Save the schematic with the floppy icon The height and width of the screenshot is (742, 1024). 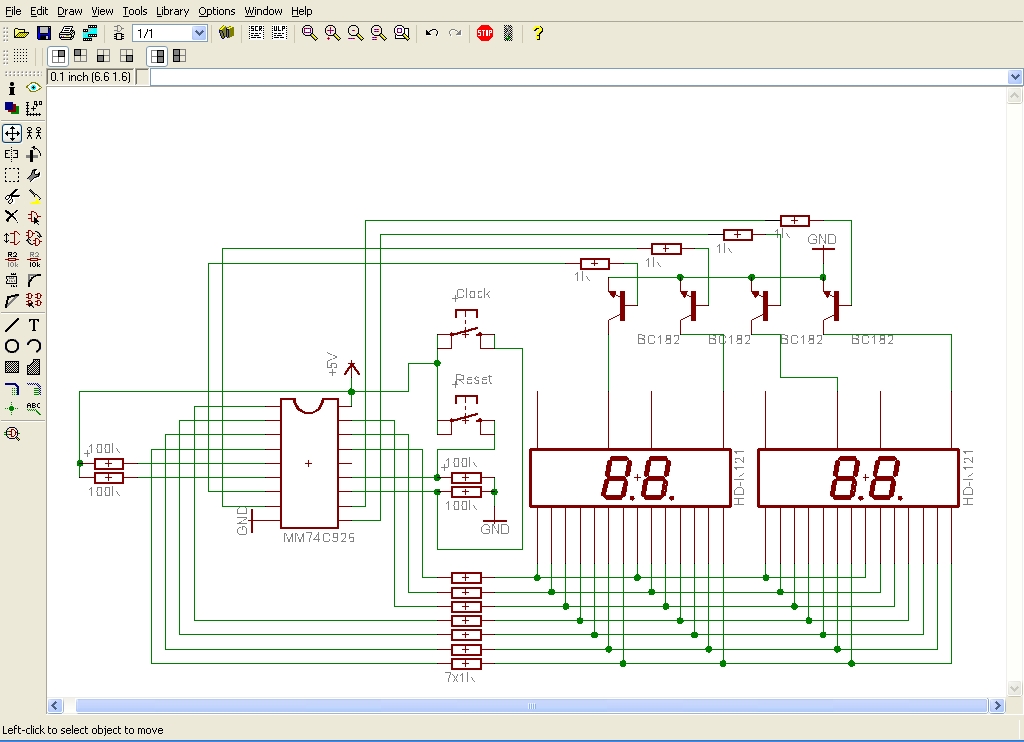pos(44,33)
